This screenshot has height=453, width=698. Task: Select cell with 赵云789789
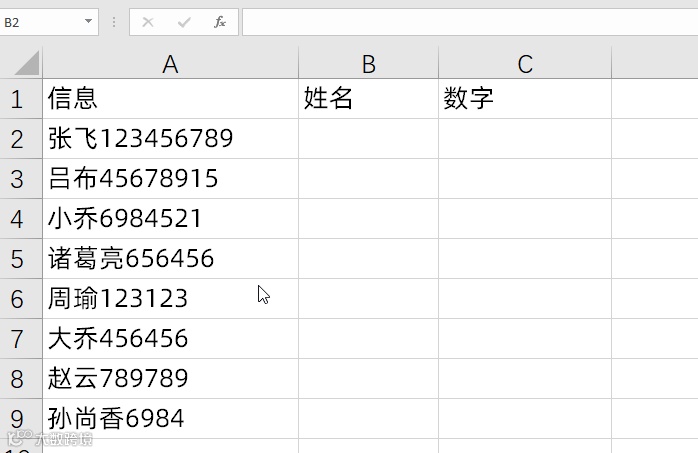[170, 379]
